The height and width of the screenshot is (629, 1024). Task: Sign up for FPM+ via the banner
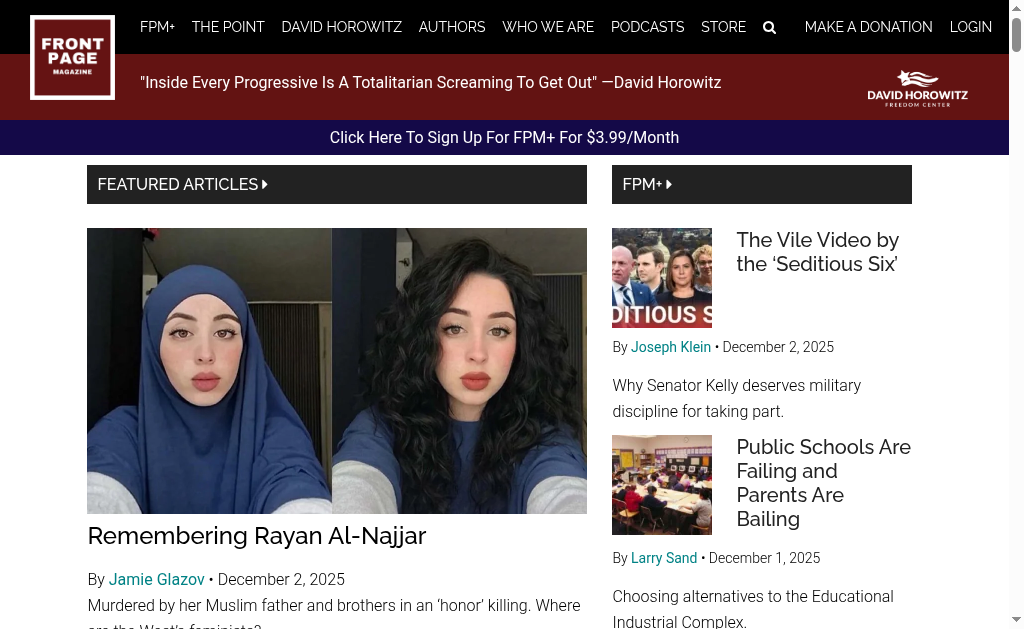[x=504, y=137]
